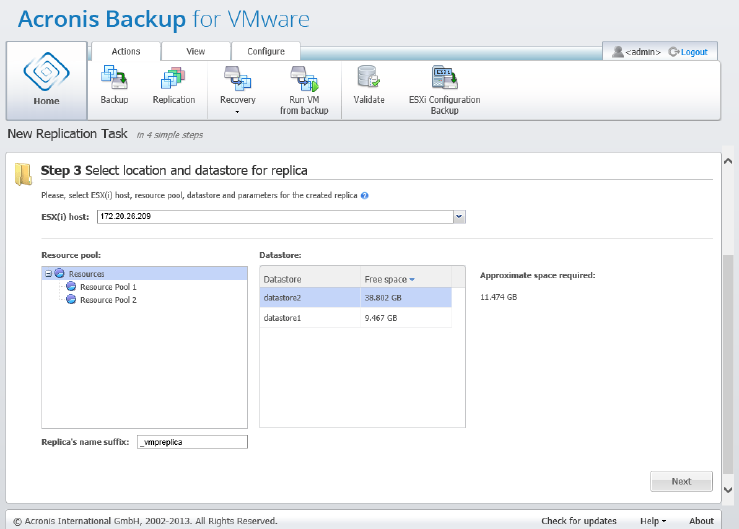Select the datastore1 row
The image size is (739, 529).
[x=283, y=318]
